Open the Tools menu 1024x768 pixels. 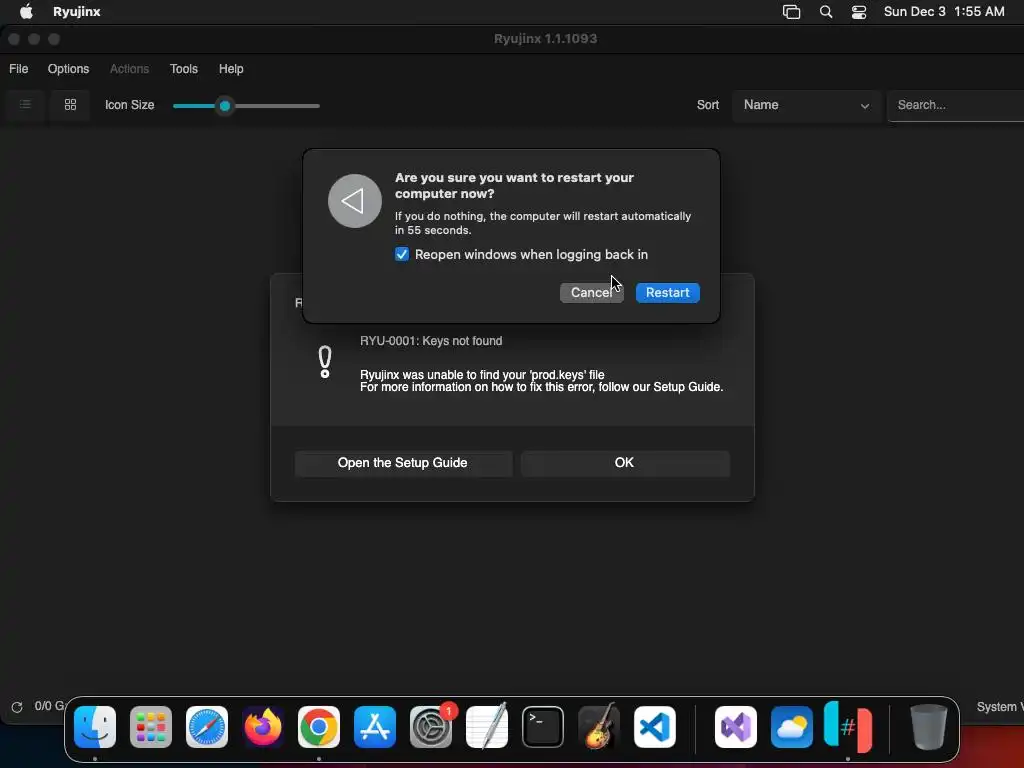184,69
